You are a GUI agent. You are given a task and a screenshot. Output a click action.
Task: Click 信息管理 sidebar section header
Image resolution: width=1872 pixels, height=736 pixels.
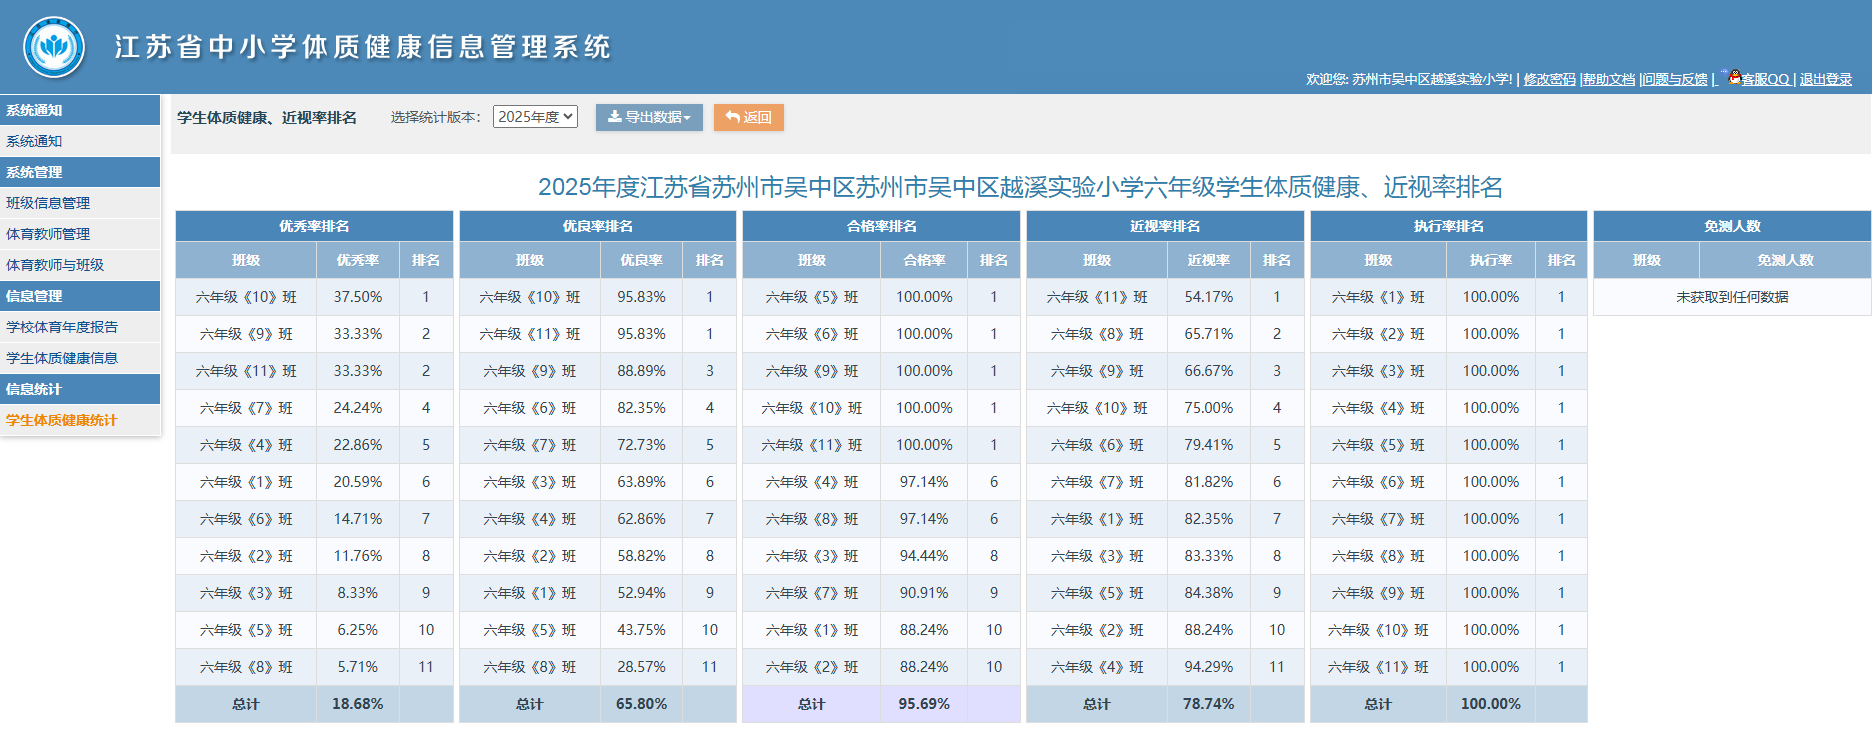point(80,296)
